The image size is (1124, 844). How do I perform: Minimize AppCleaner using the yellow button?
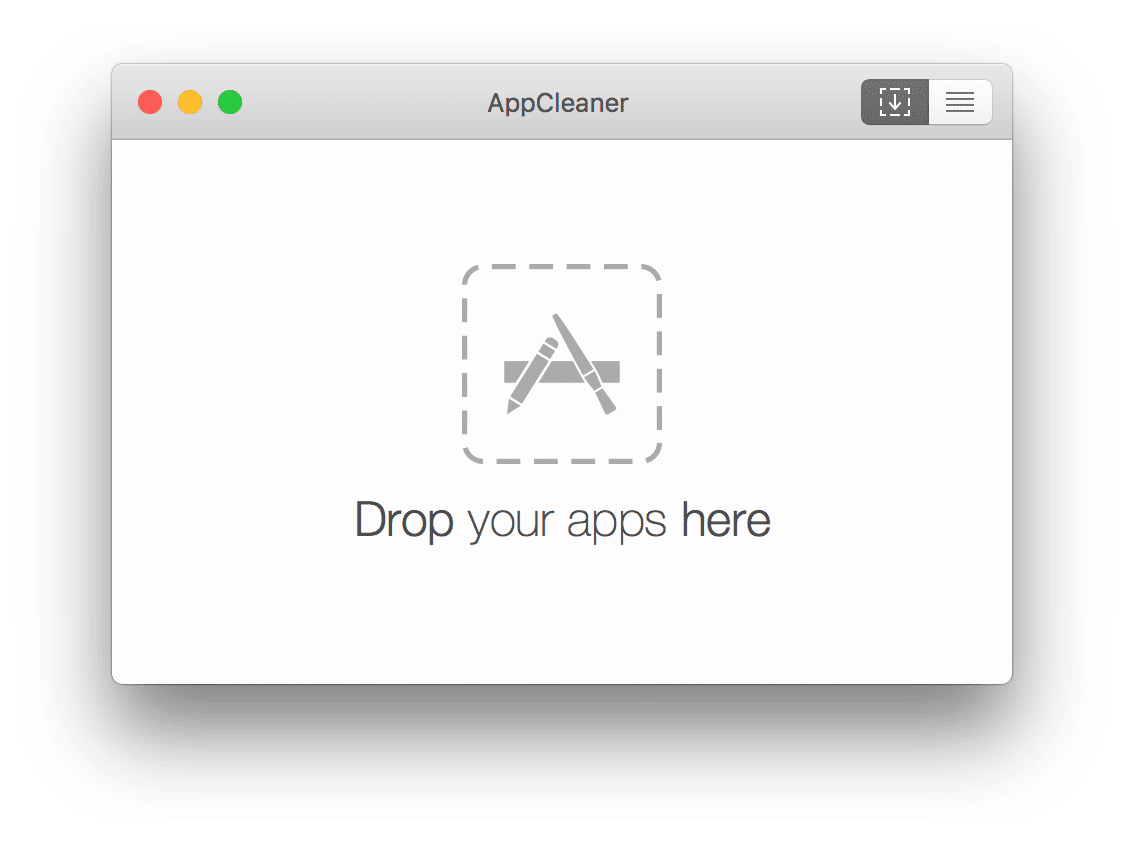190,102
